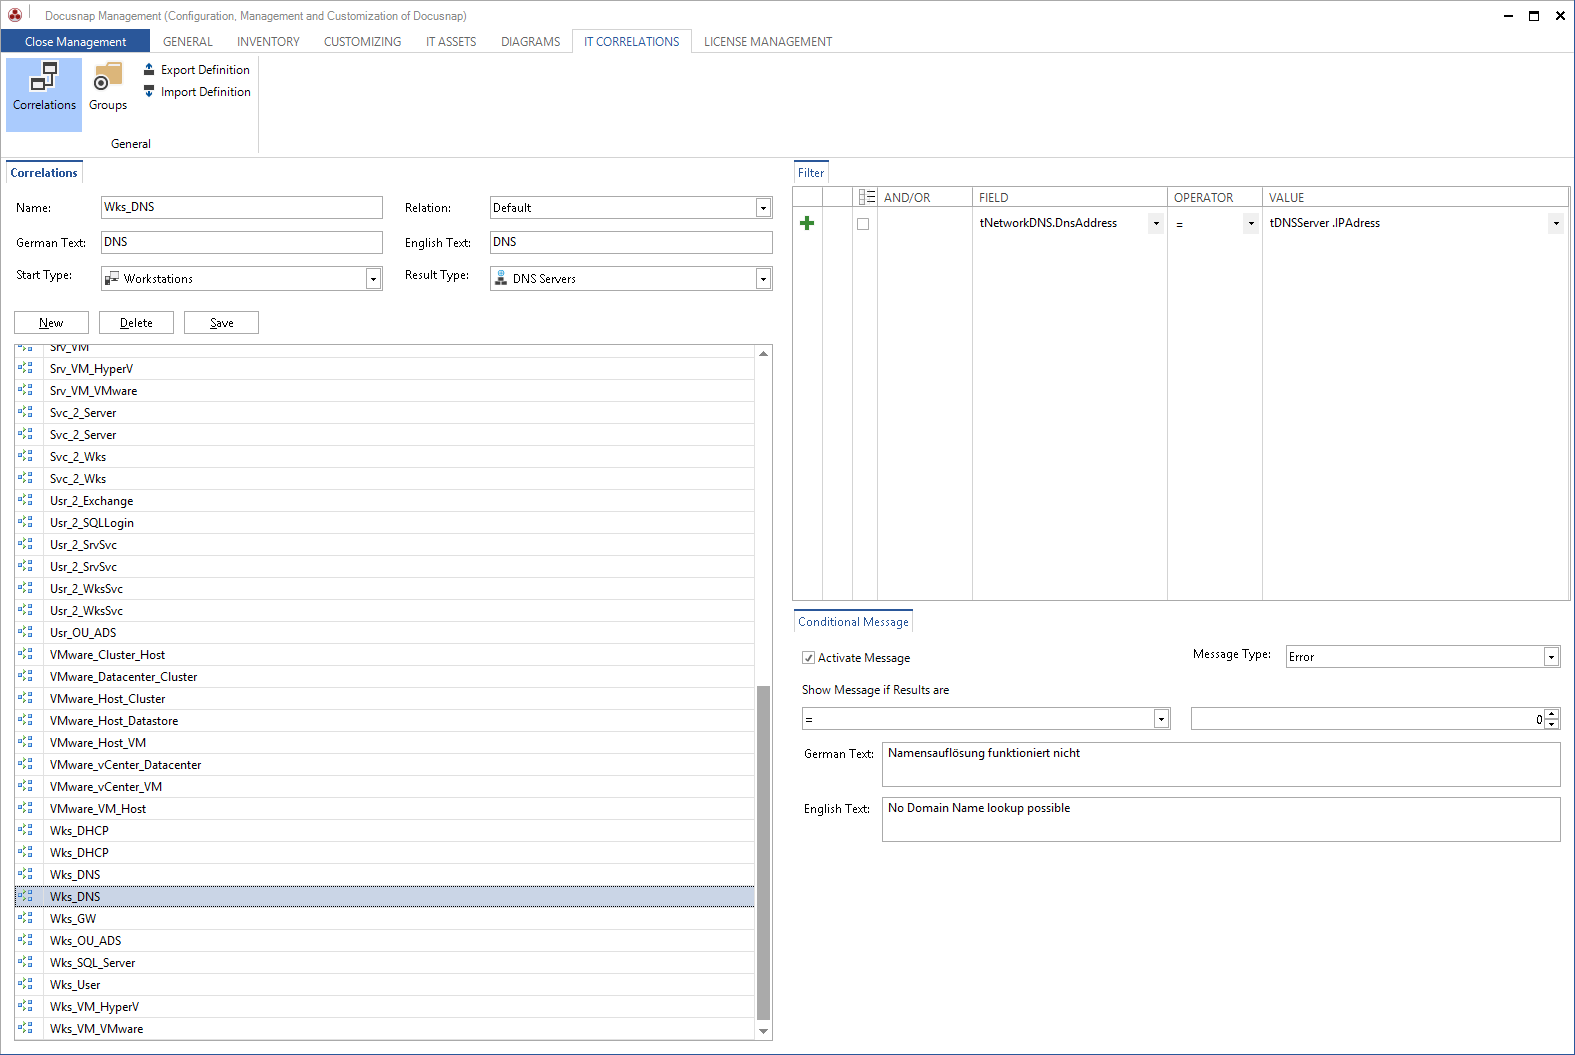Screen dimensions: 1575x1055
Task: Click the Delete button
Action: click(x=136, y=322)
